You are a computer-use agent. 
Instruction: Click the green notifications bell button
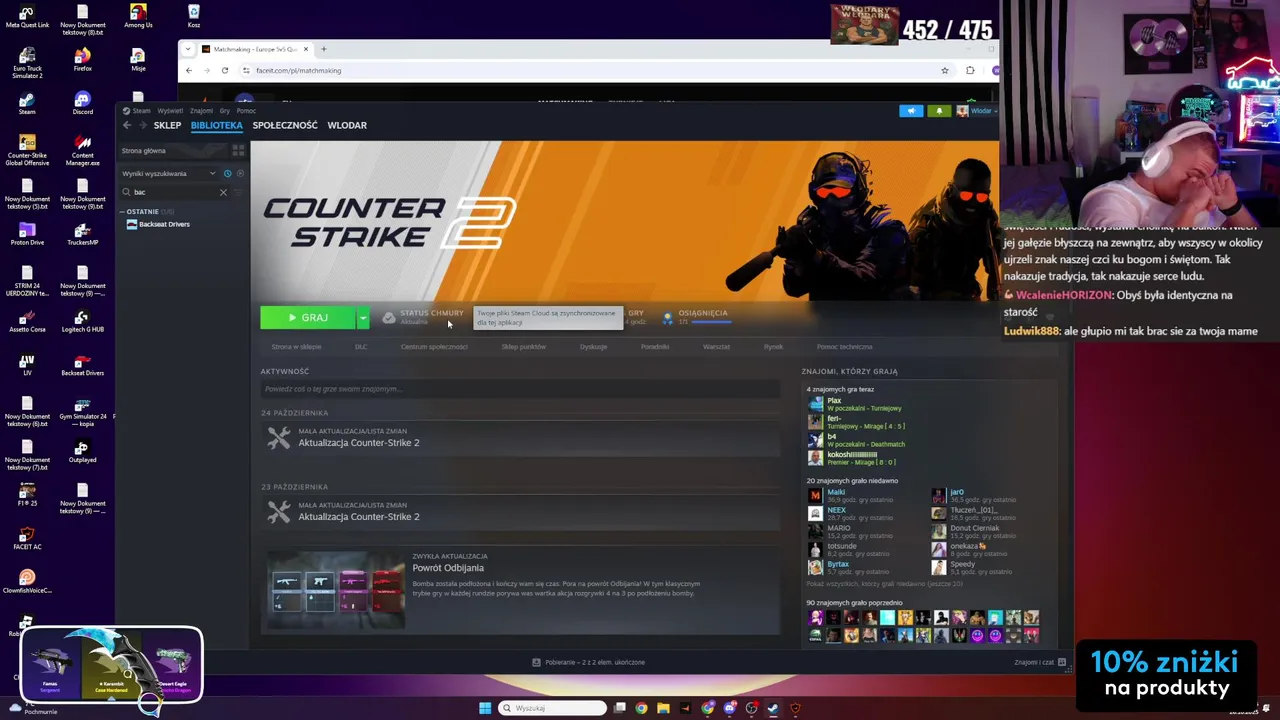(x=939, y=111)
